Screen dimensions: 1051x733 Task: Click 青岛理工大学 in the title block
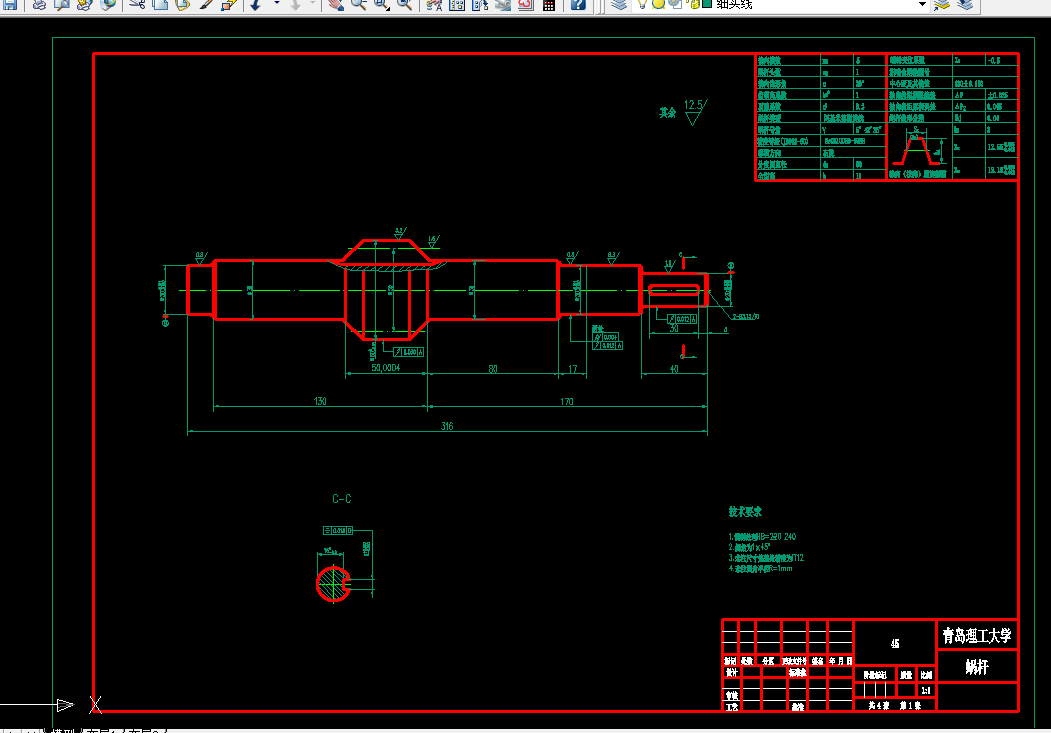click(x=977, y=635)
